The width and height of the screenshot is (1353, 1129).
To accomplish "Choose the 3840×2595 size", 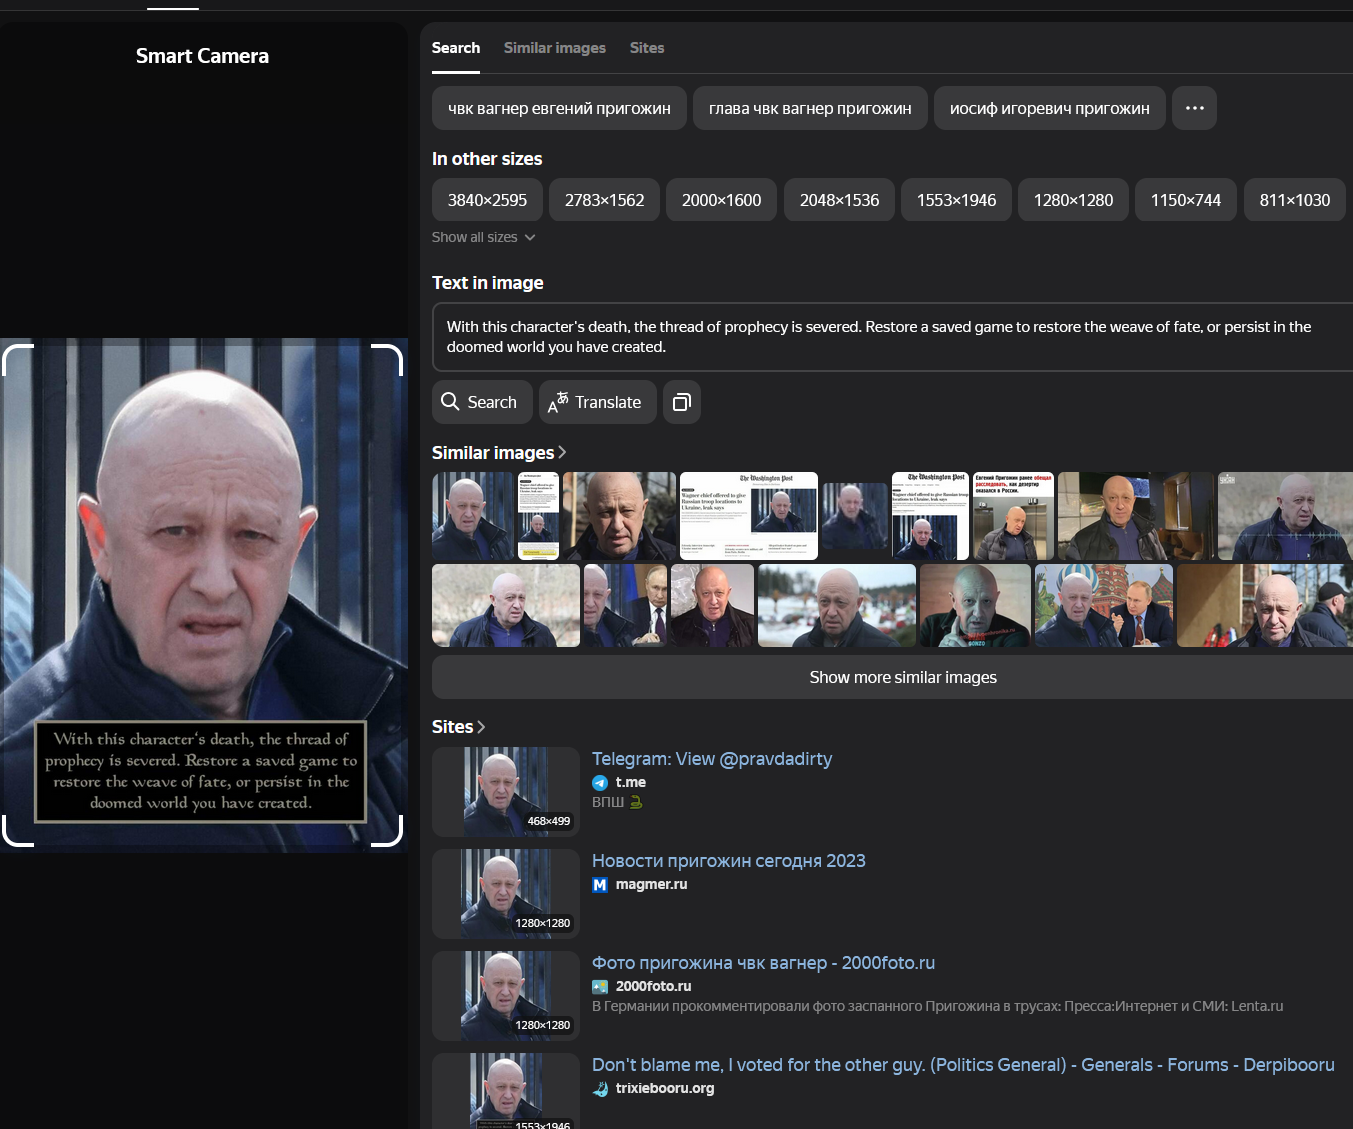I will pos(487,200).
